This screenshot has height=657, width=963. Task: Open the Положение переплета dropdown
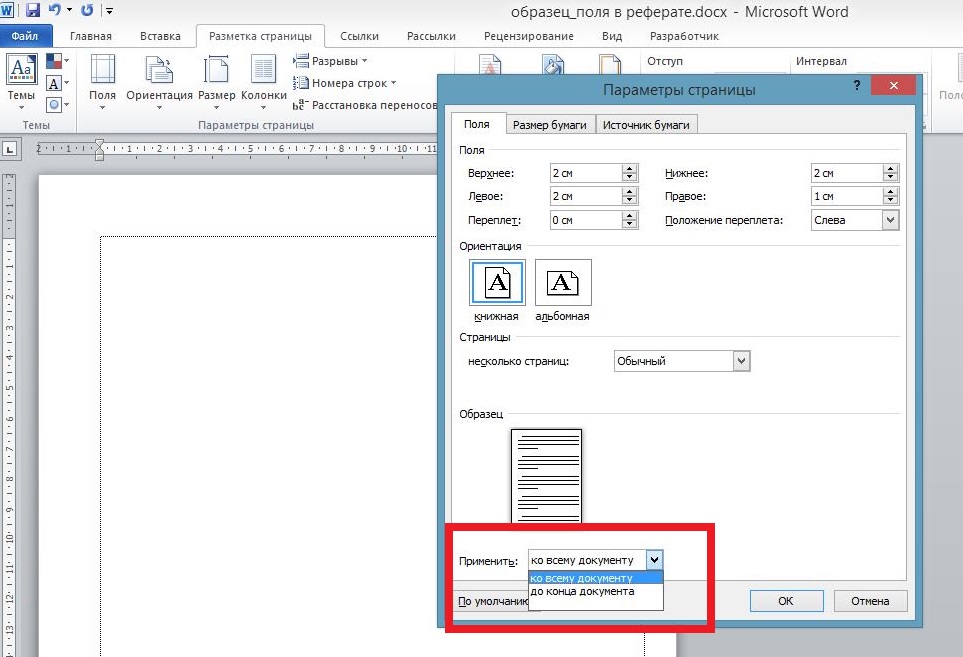[x=856, y=220]
